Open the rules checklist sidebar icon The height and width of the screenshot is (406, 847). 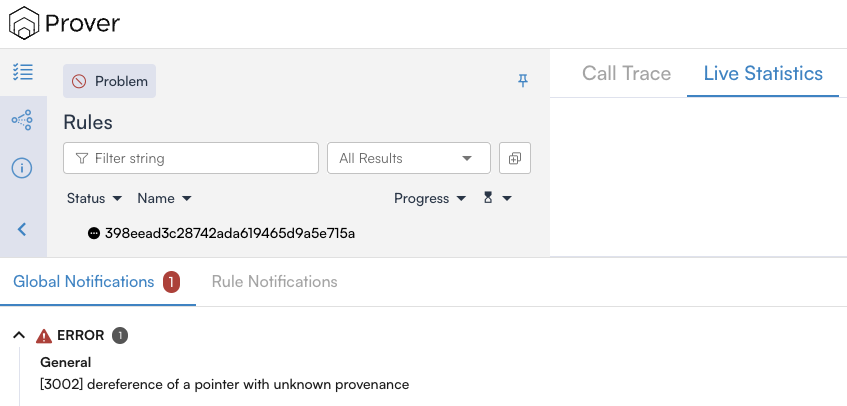22,72
